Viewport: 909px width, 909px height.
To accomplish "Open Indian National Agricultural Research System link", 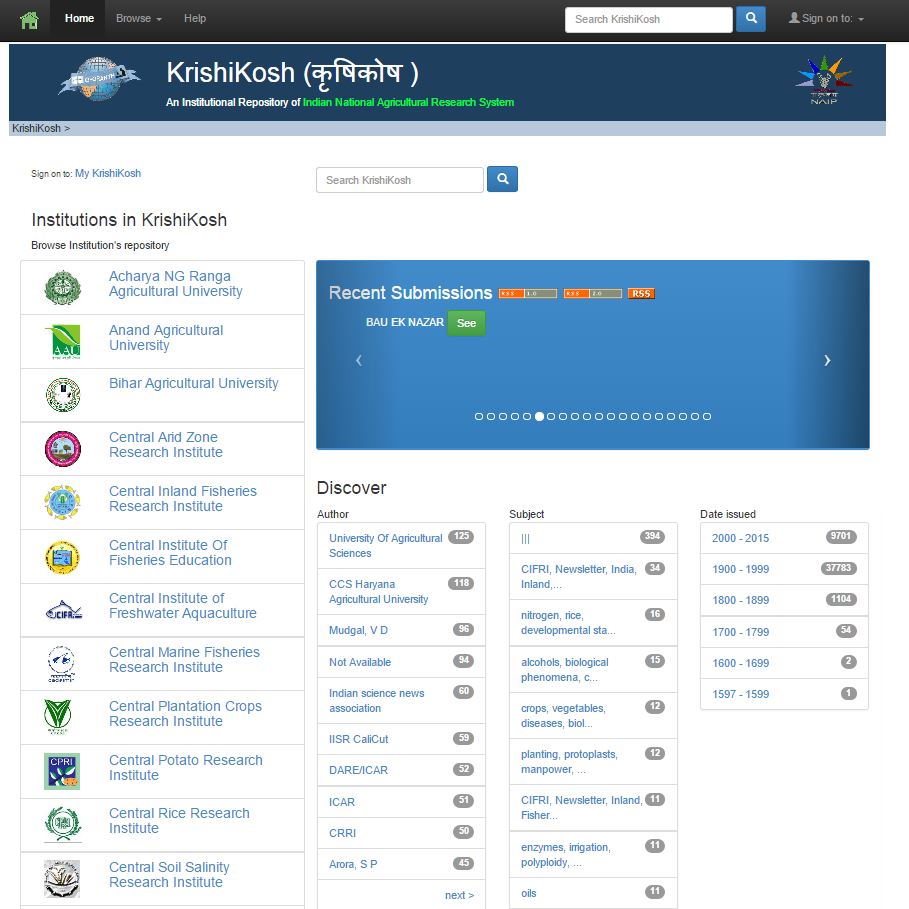I will [408, 102].
